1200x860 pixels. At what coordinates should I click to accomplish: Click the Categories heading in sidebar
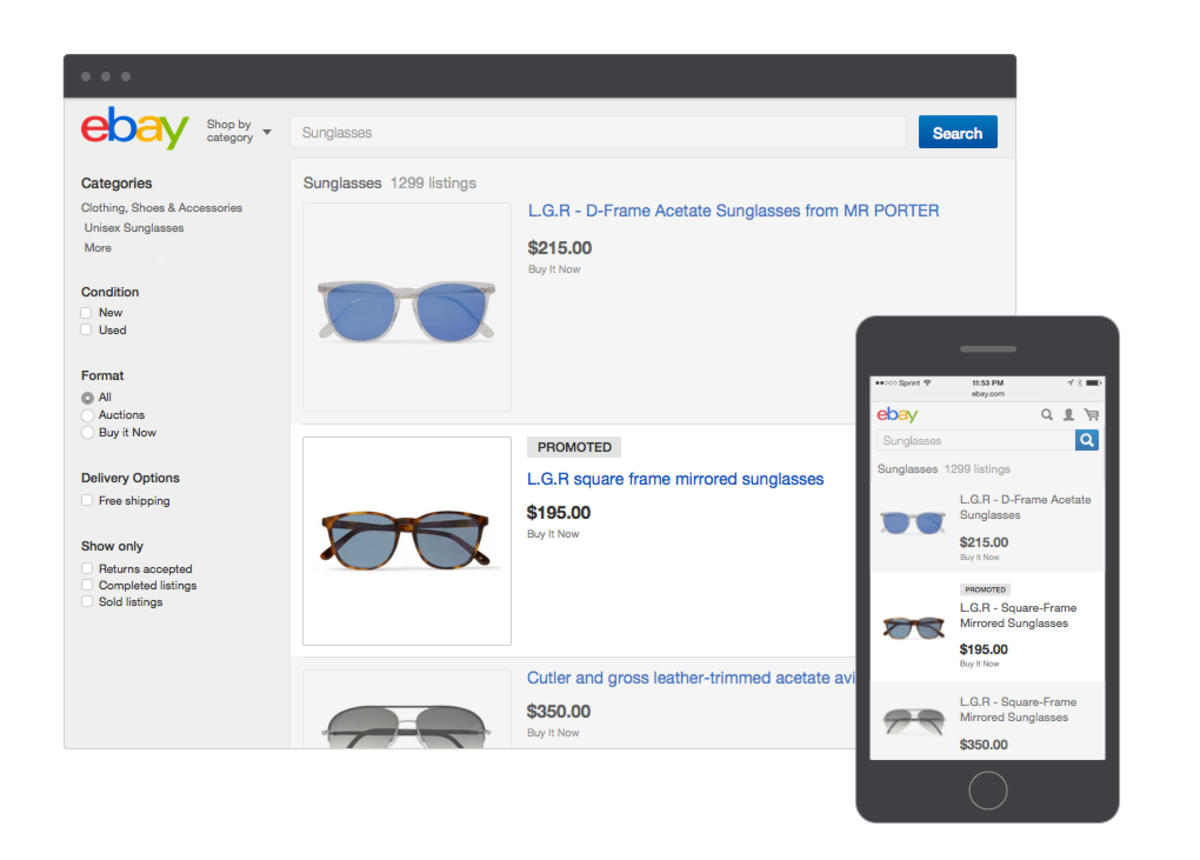click(x=116, y=183)
